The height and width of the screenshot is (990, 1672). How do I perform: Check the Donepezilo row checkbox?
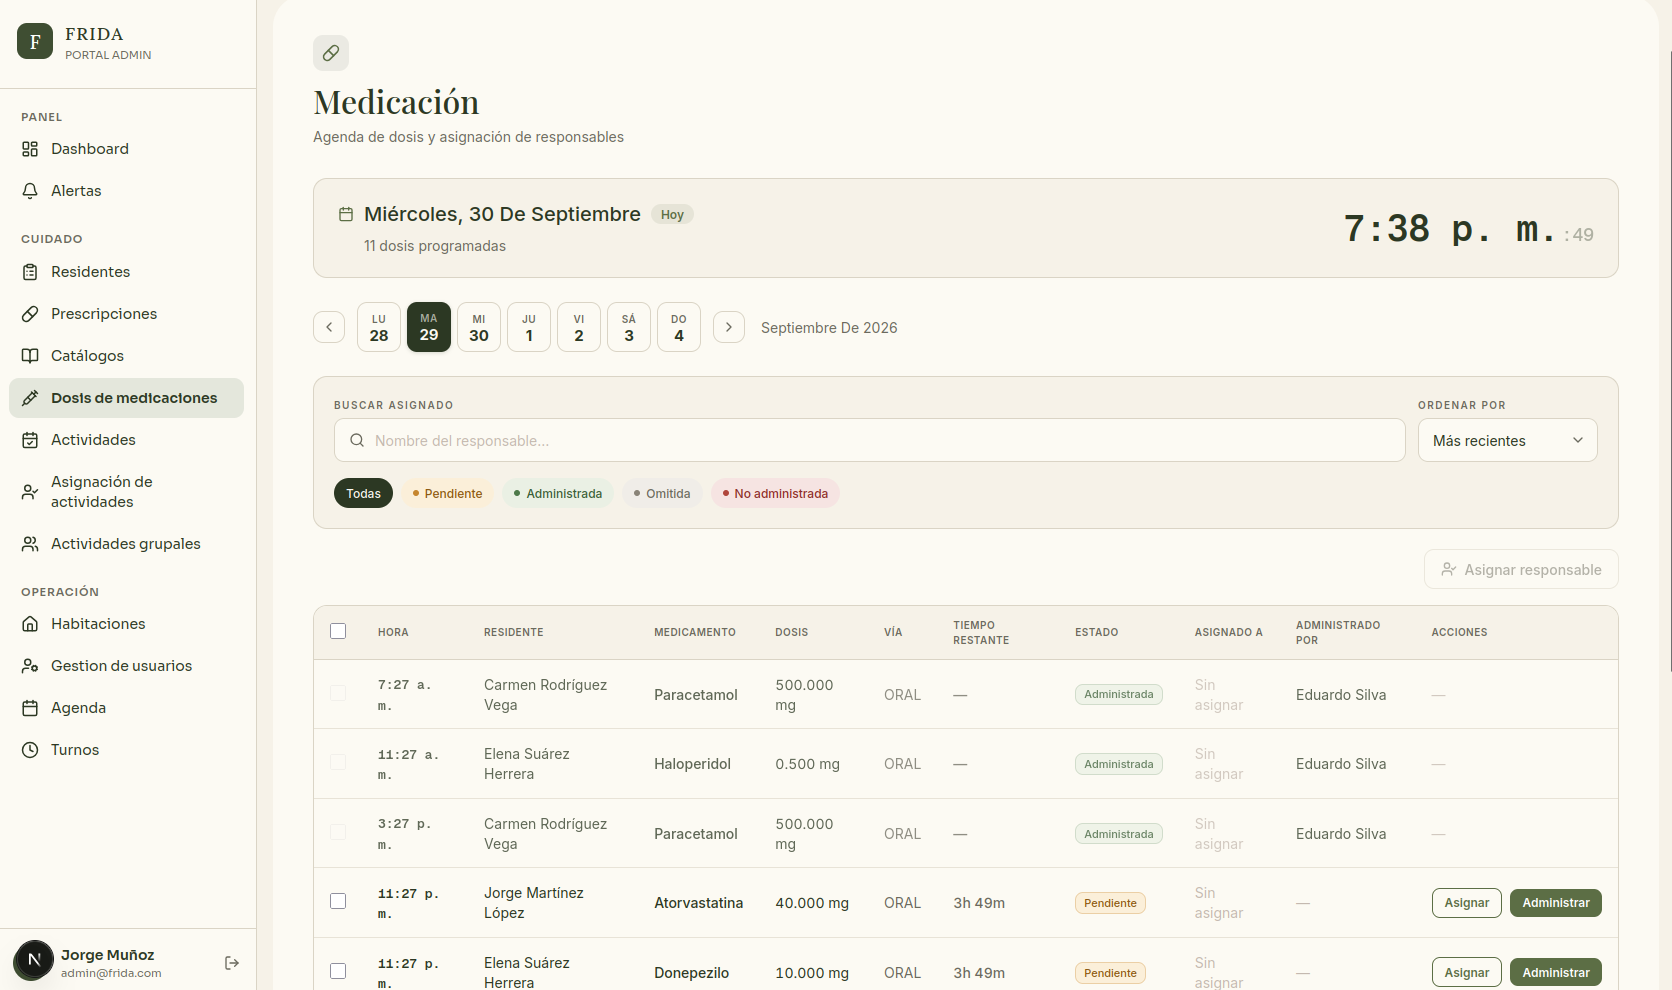coord(338,971)
